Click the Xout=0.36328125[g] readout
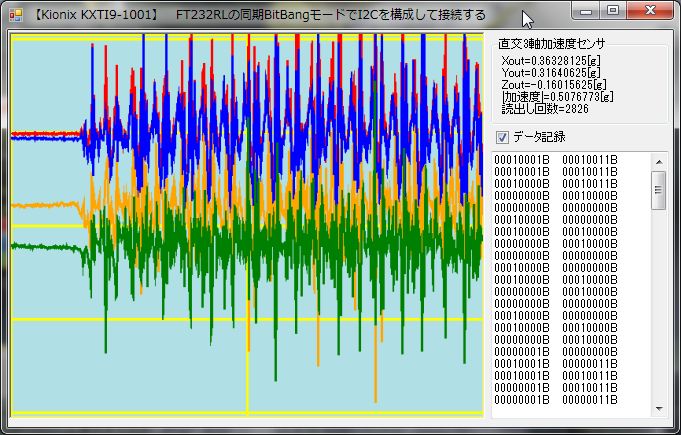 [551, 60]
